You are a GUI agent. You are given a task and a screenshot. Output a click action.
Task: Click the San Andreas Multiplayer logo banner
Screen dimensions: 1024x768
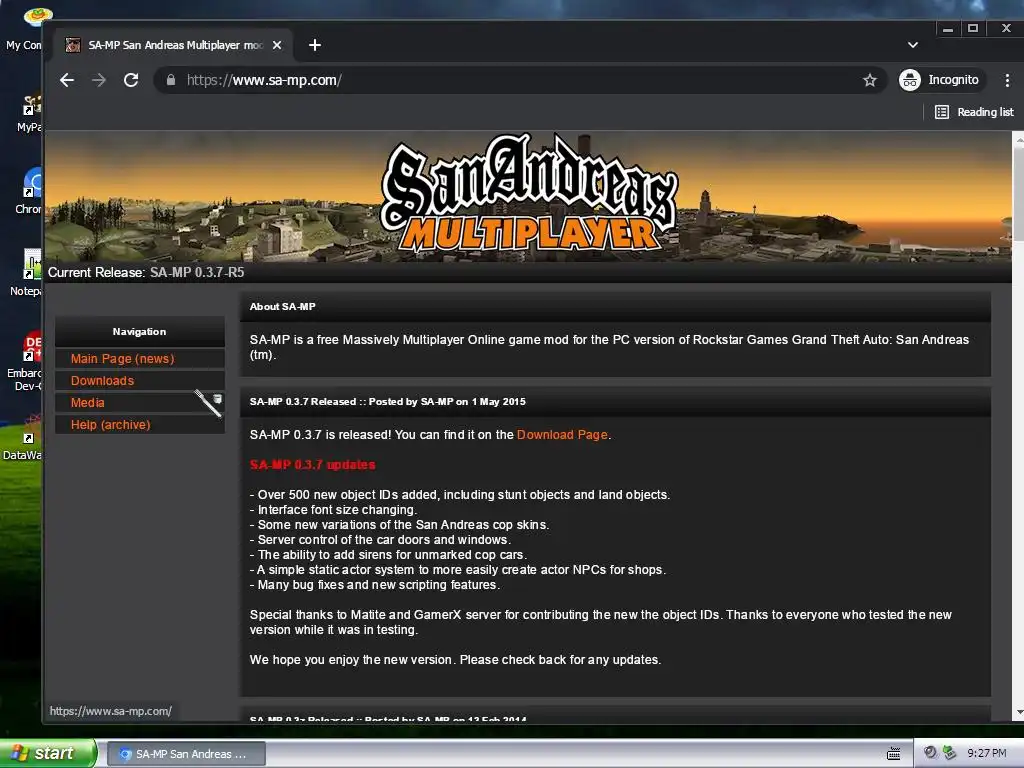tap(529, 195)
